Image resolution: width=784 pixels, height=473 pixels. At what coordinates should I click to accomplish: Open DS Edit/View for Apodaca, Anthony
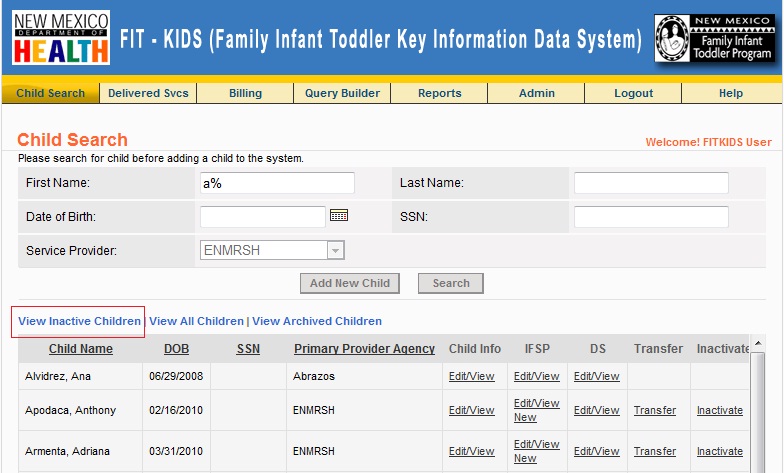tap(596, 410)
